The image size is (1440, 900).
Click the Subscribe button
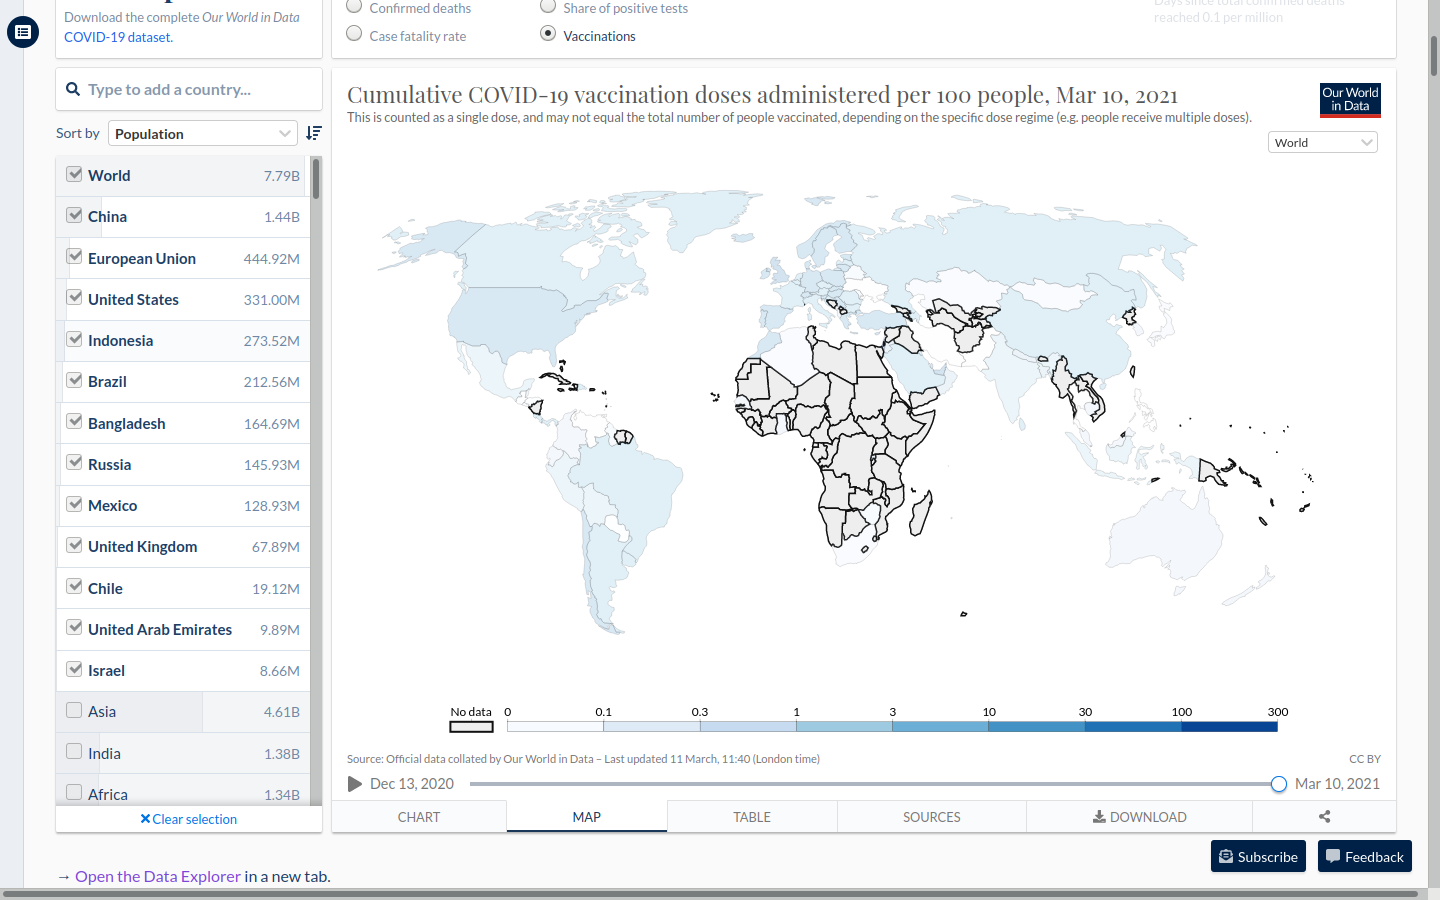tap(1258, 857)
